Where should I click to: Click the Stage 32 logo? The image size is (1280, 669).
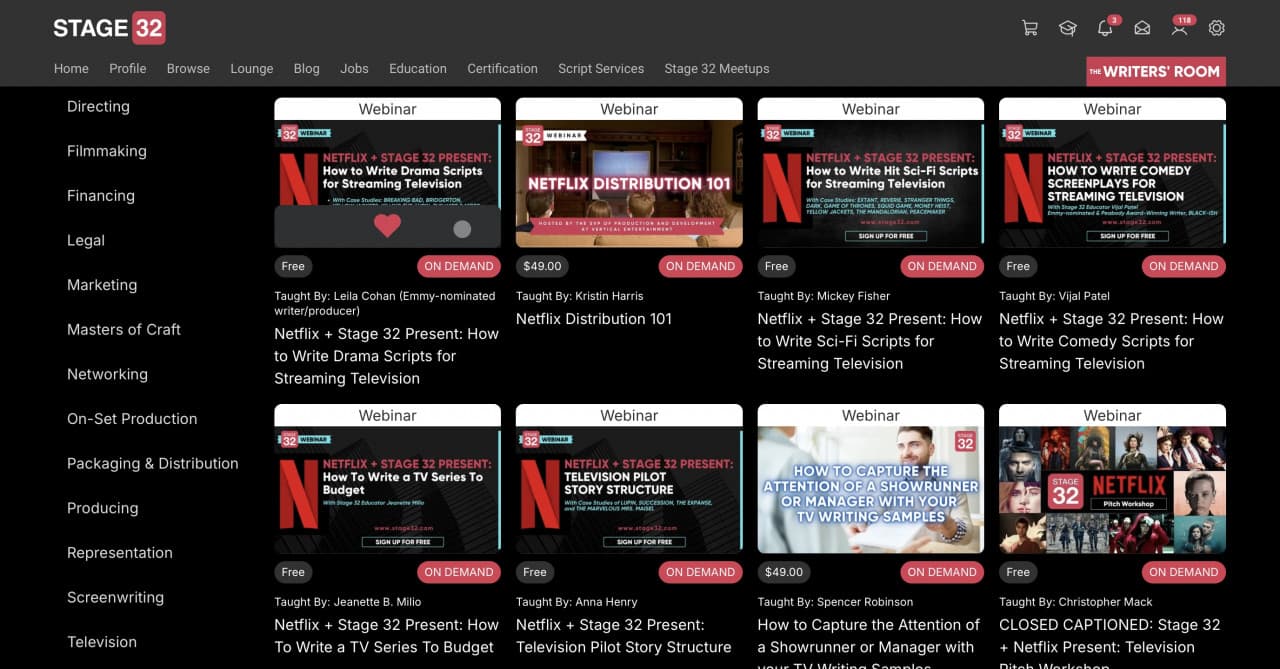coord(109,28)
